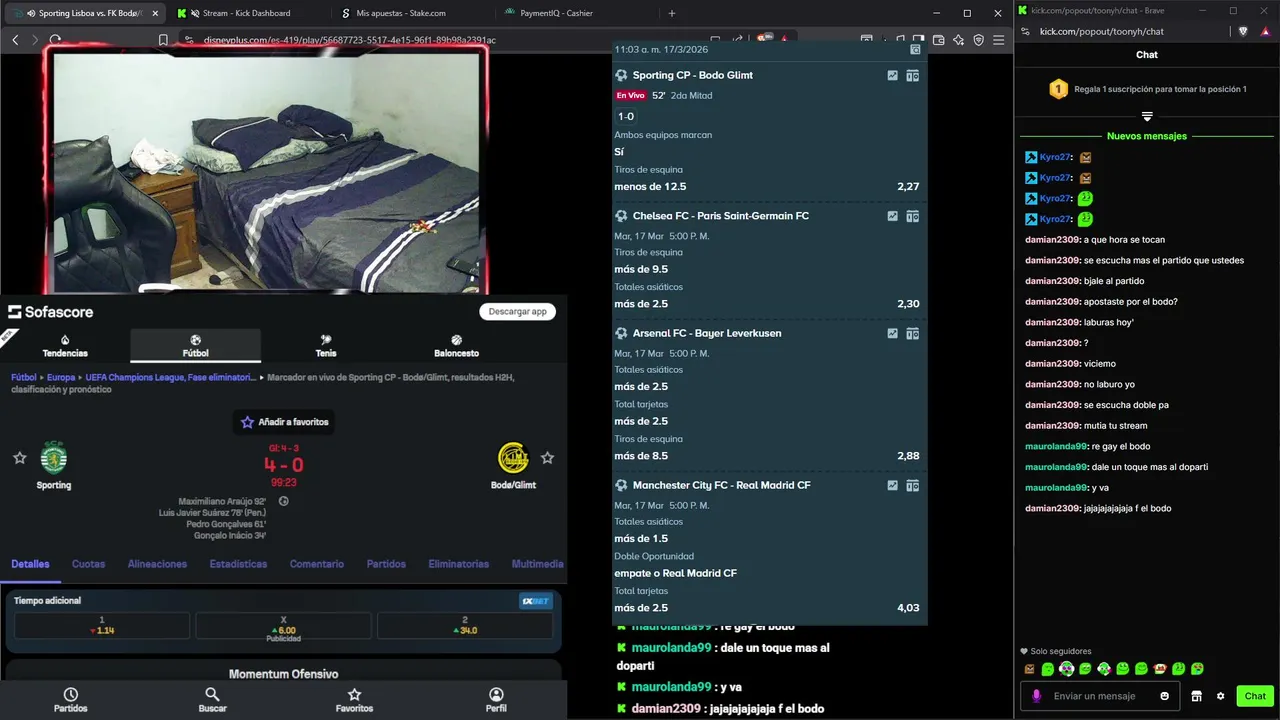Select away win odds 34.0
The height and width of the screenshot is (720, 1280).
pyautogui.click(x=465, y=626)
